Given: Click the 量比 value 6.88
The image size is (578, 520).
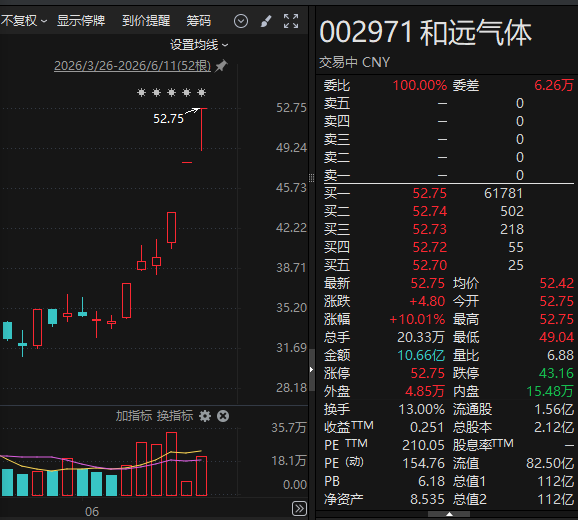Looking at the screenshot, I should click(560, 356).
